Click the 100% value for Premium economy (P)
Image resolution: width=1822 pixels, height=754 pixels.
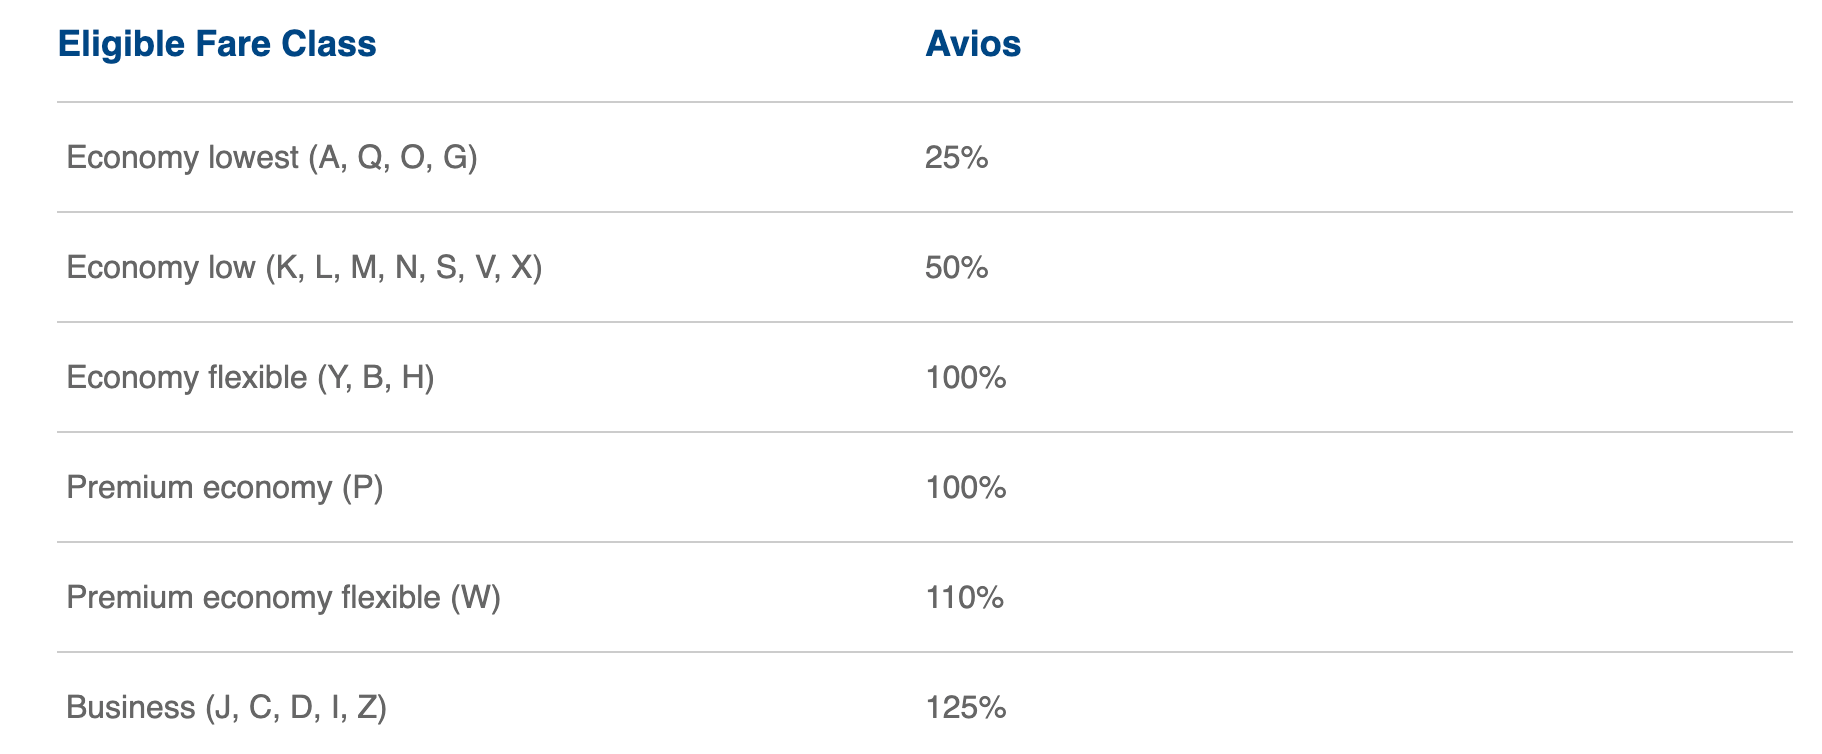(965, 488)
